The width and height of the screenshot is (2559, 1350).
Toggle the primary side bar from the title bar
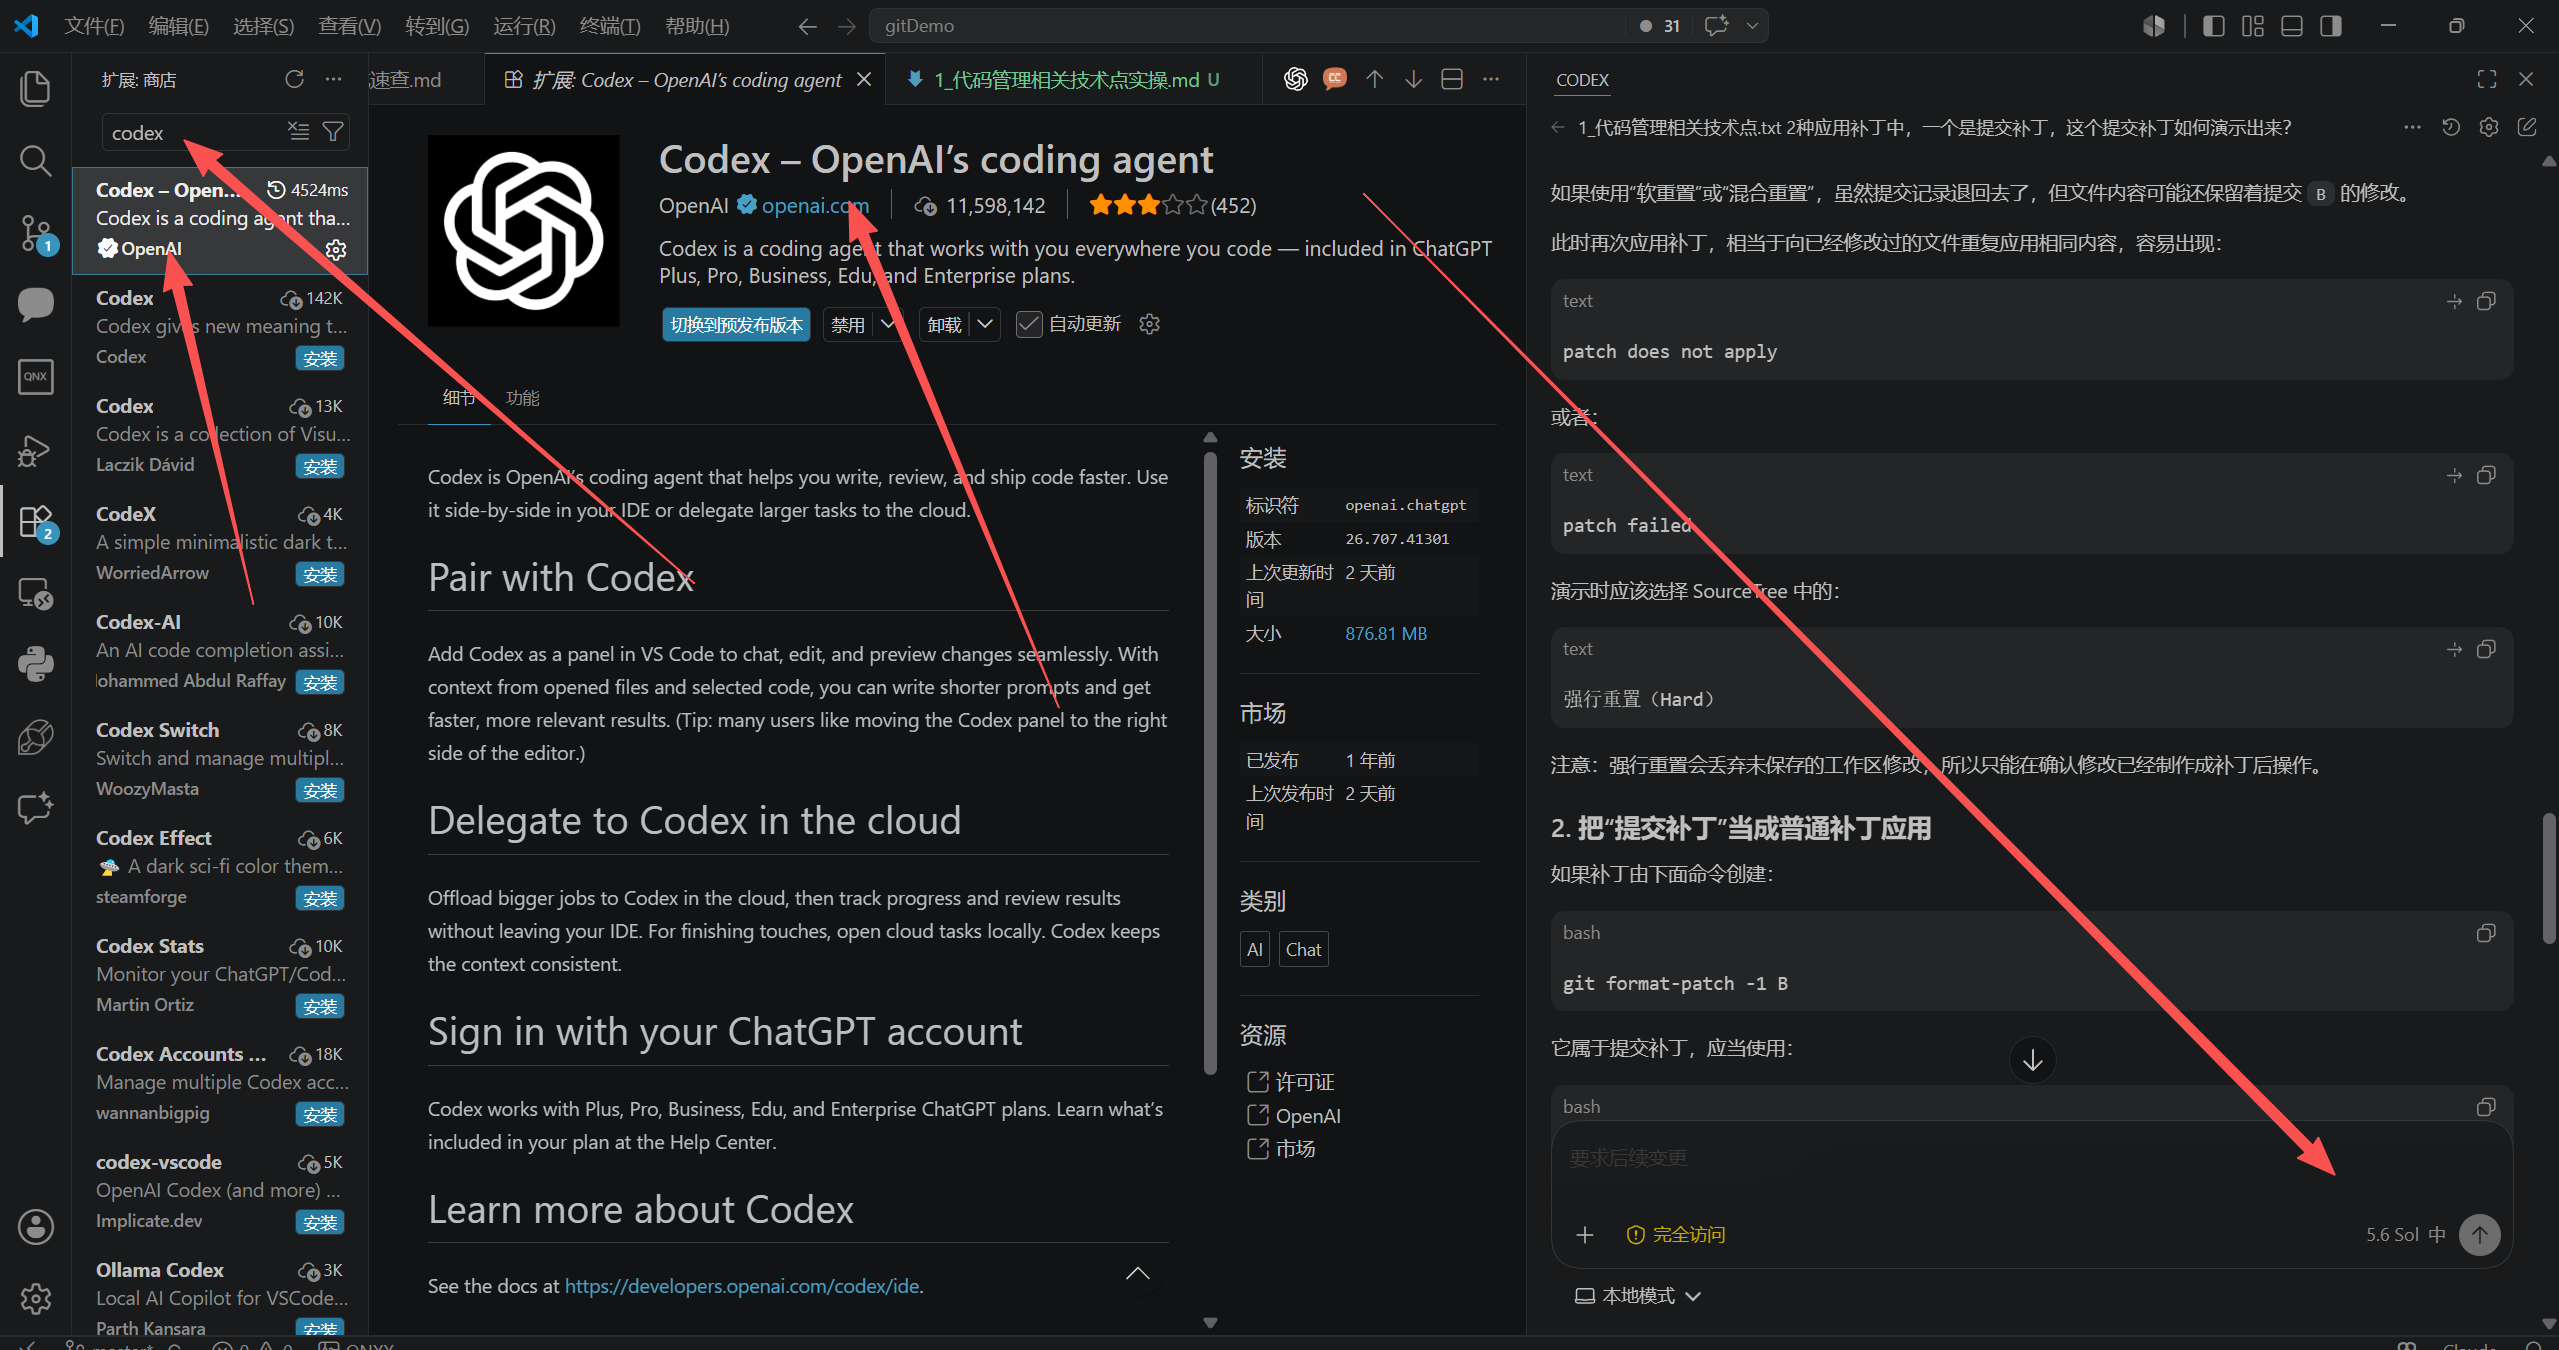coord(2214,26)
